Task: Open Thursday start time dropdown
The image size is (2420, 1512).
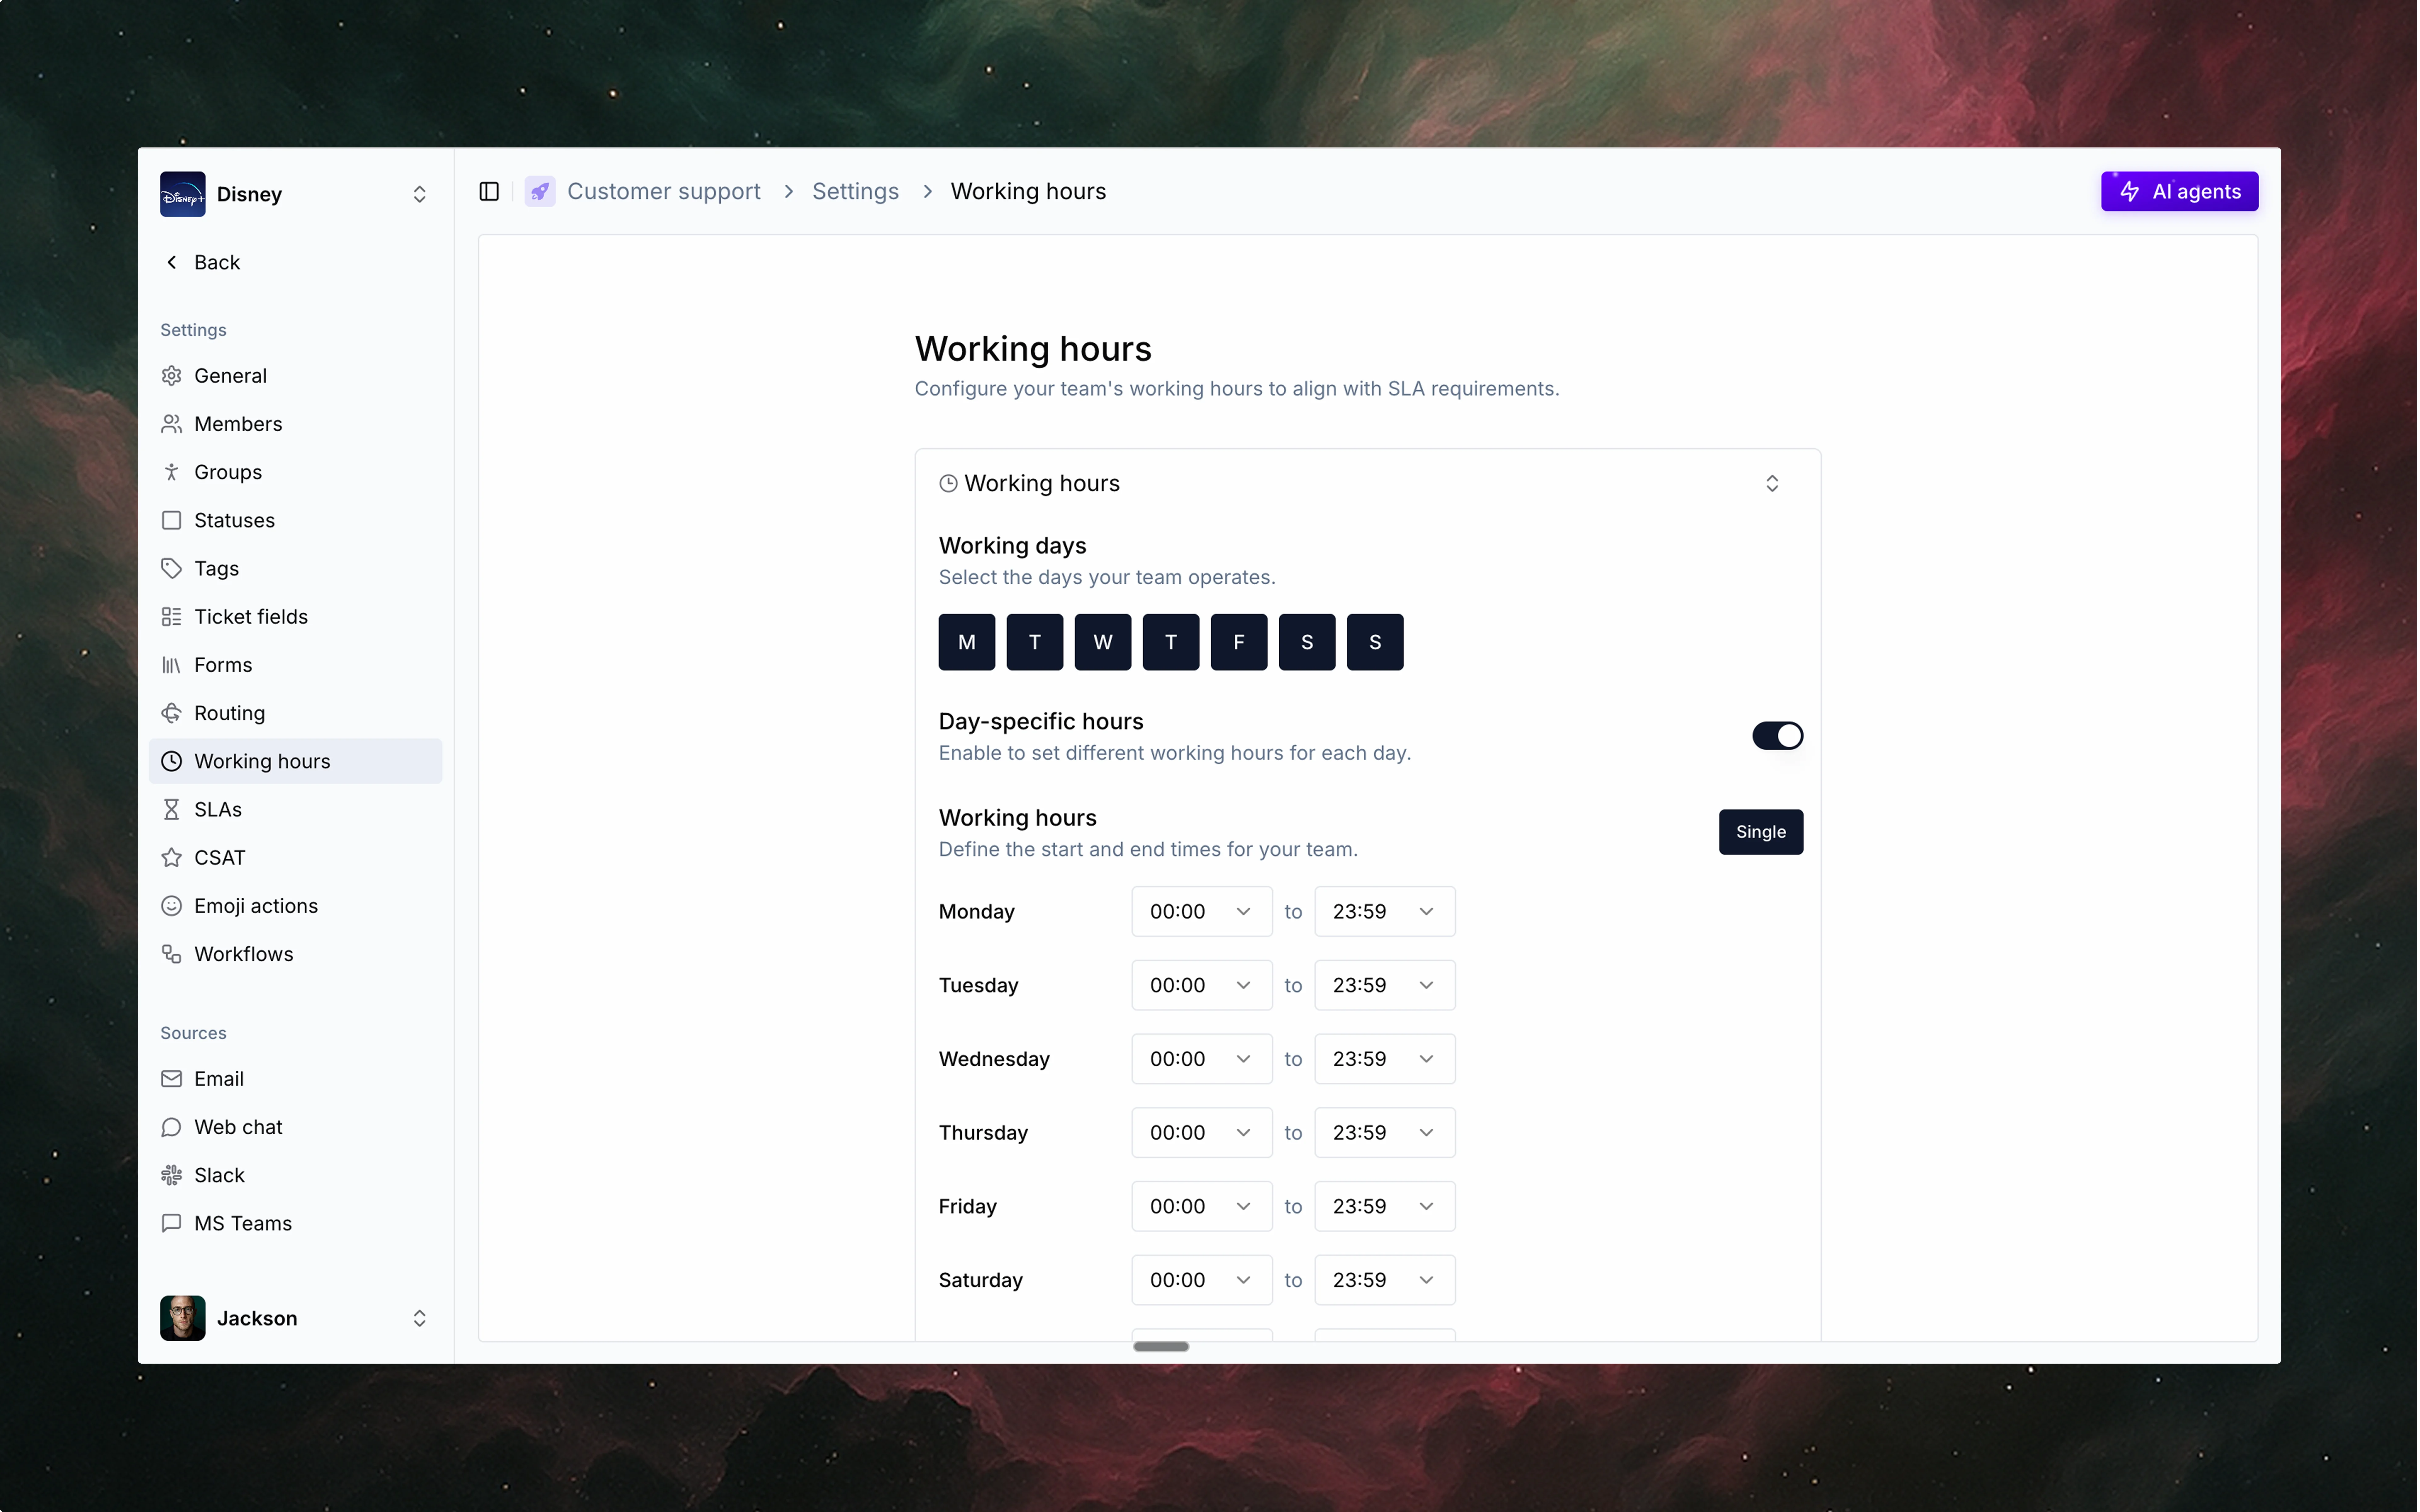Action: pos(1202,1133)
